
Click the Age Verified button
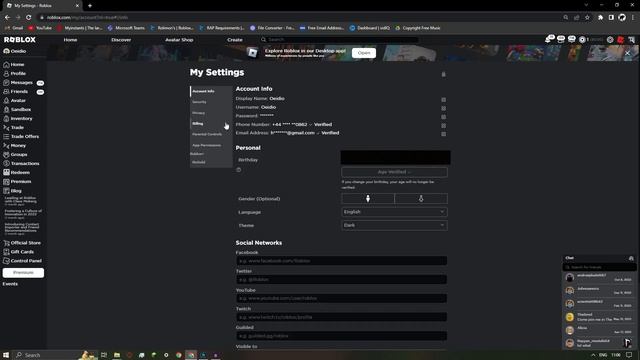pyautogui.click(x=394, y=172)
